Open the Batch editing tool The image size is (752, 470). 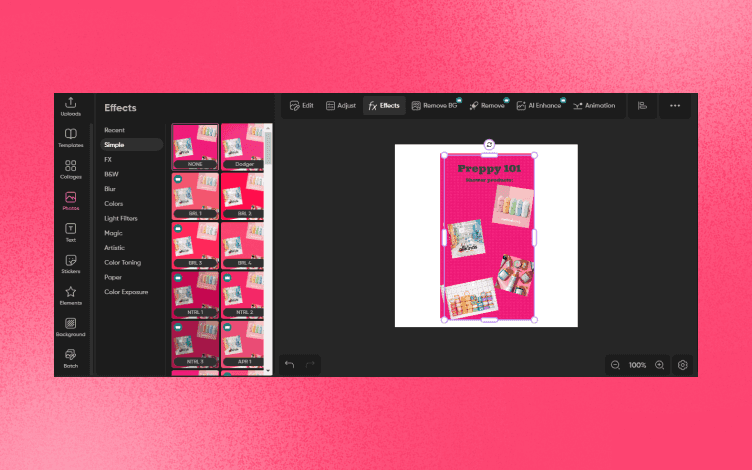pos(70,359)
